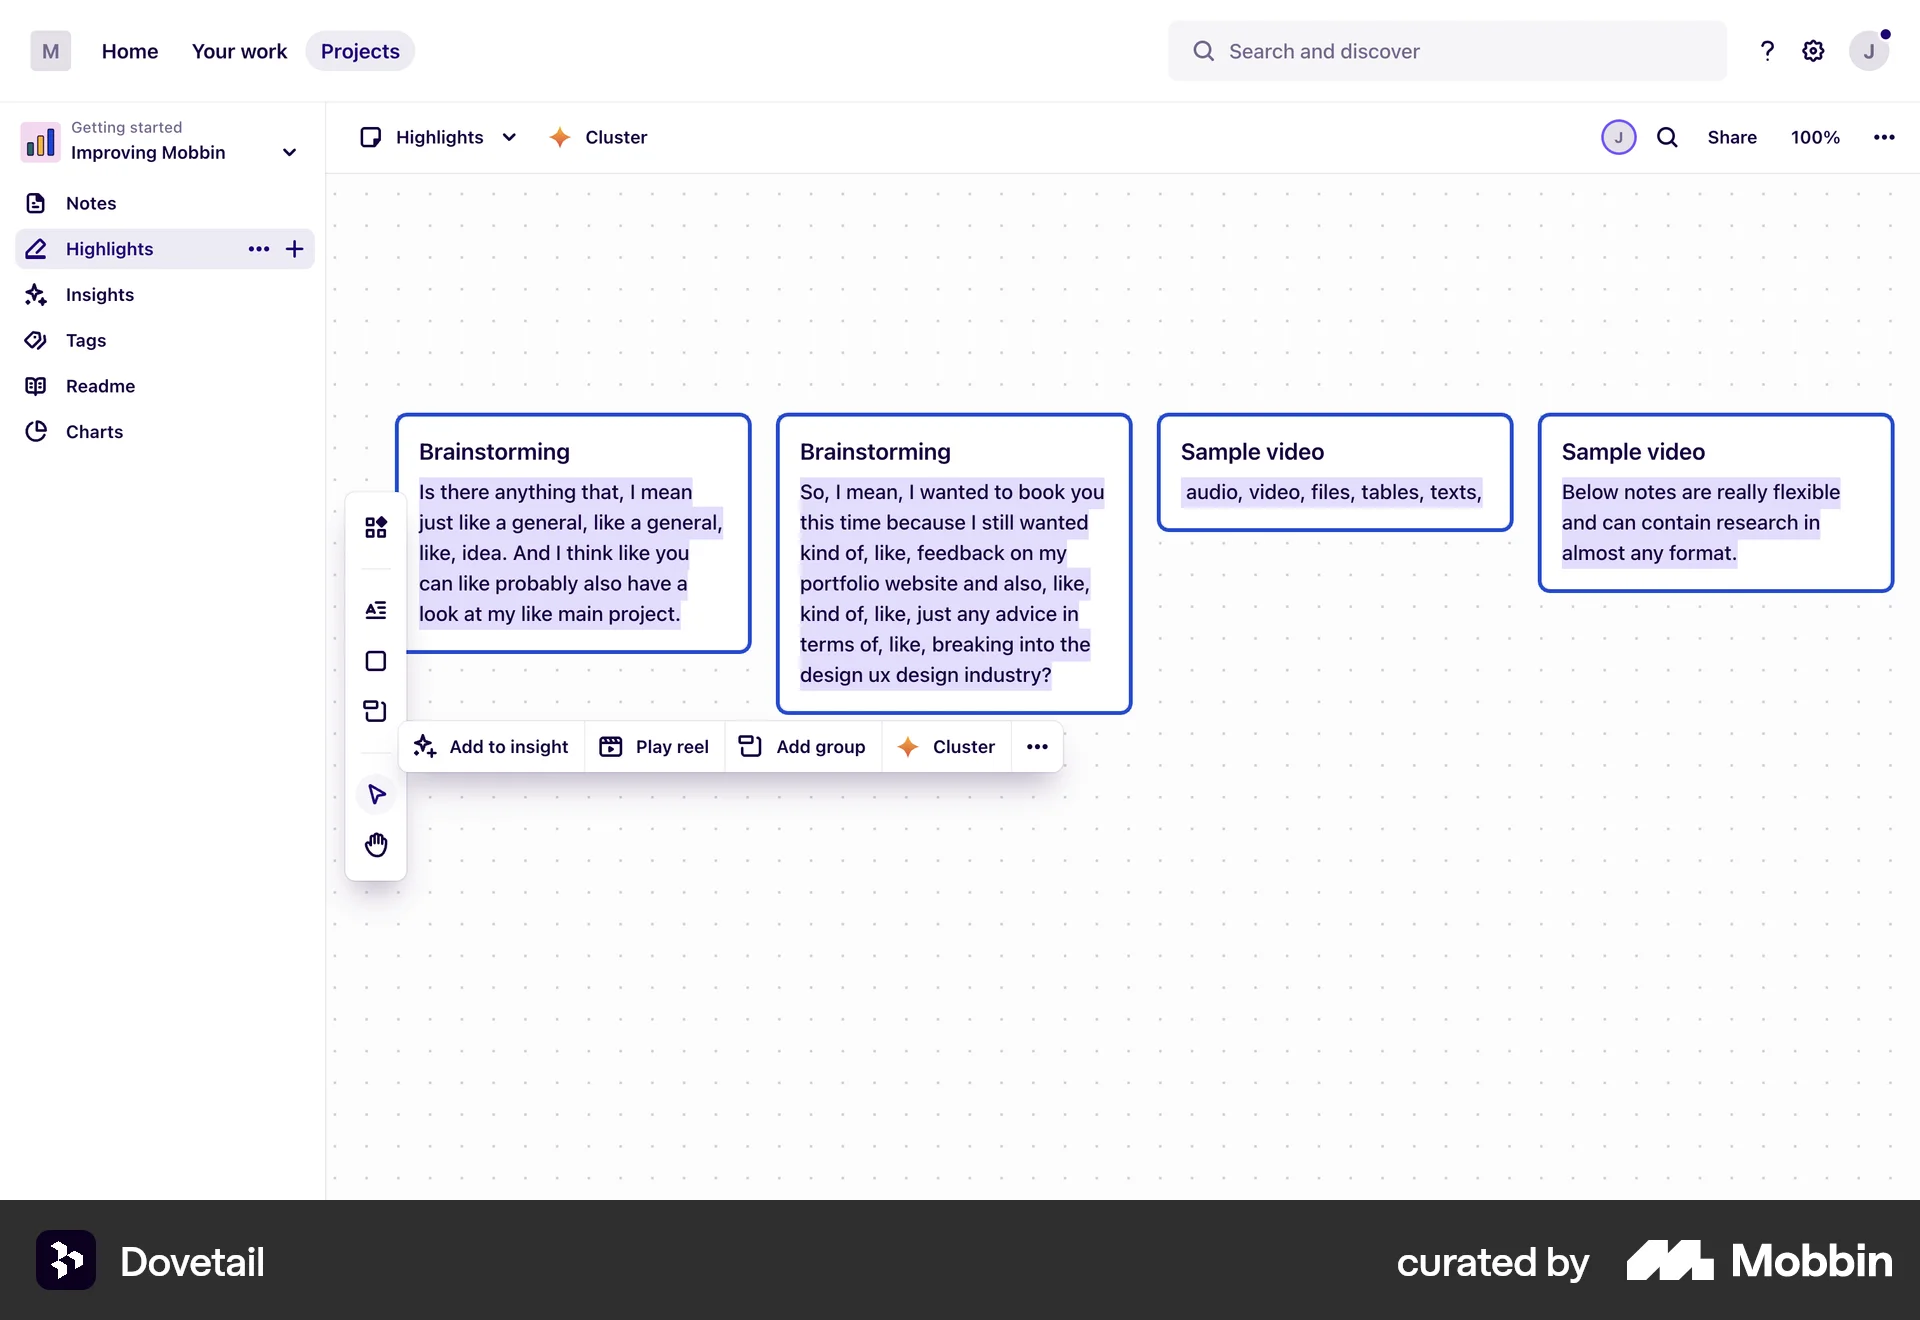Select the Sample video audio highlight card
Image resolution: width=1920 pixels, height=1320 pixels.
[x=1334, y=471]
